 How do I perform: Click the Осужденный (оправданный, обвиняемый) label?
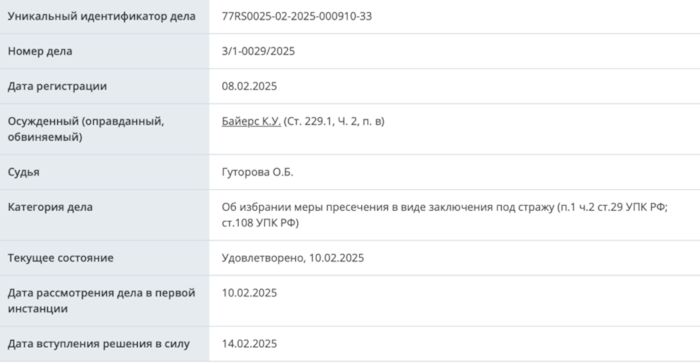point(86,129)
